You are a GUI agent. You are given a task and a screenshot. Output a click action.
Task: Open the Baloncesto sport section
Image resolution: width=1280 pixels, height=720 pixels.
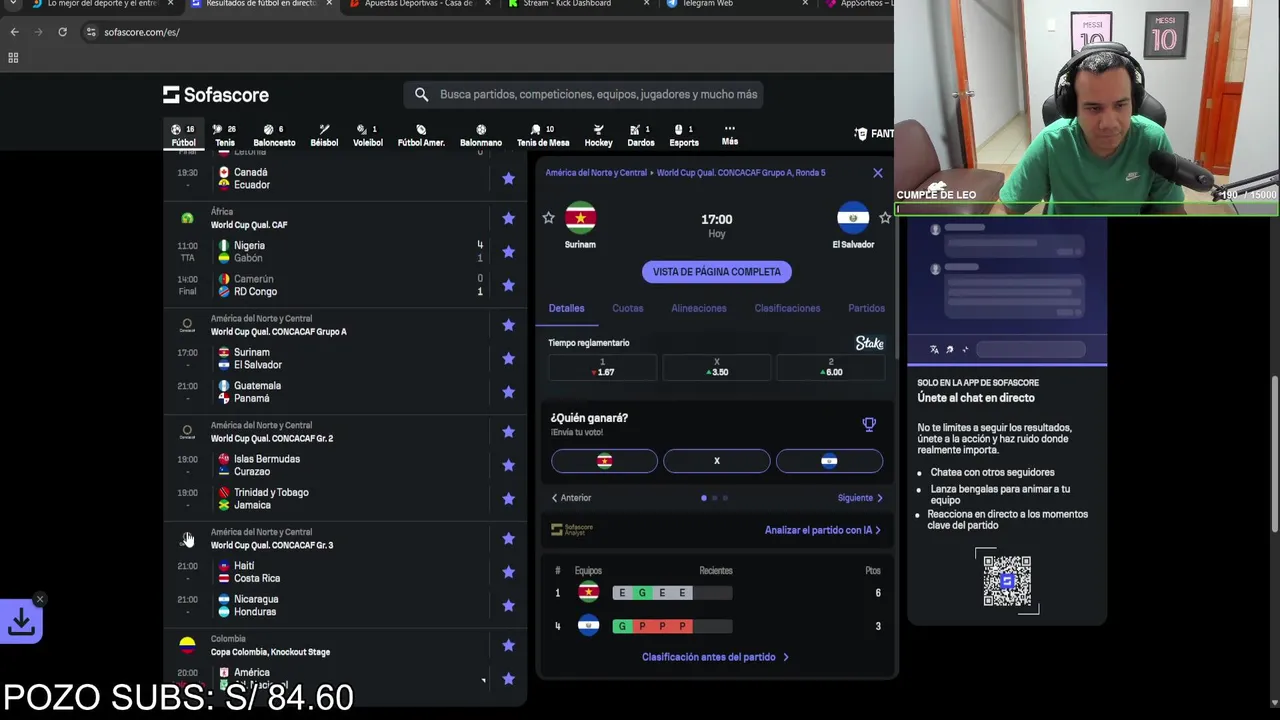coord(274,135)
